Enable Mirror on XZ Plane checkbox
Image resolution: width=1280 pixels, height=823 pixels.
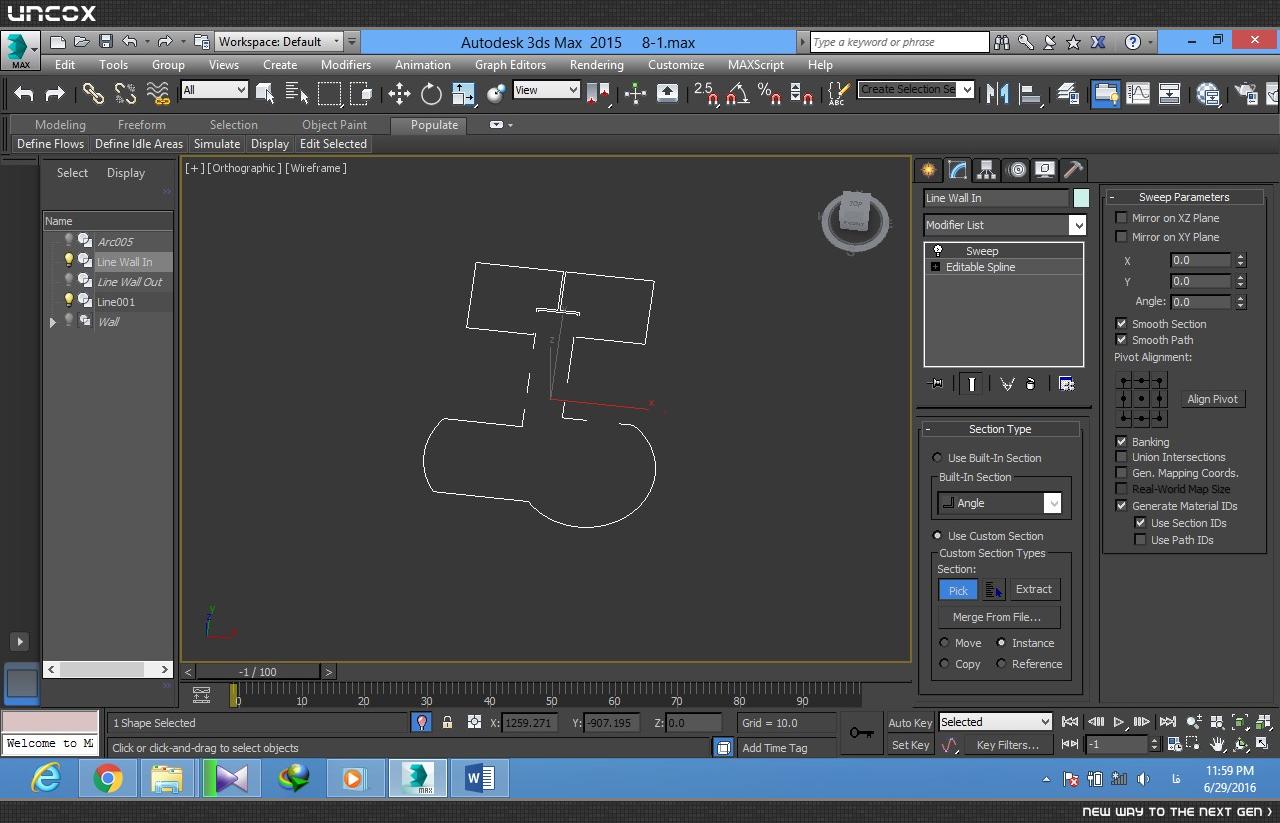(1121, 218)
